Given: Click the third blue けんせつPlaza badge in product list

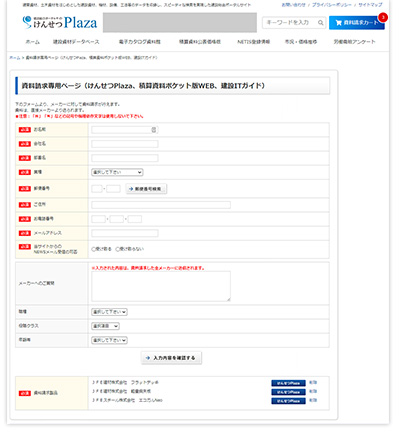Looking at the screenshot, I should pos(288,401).
